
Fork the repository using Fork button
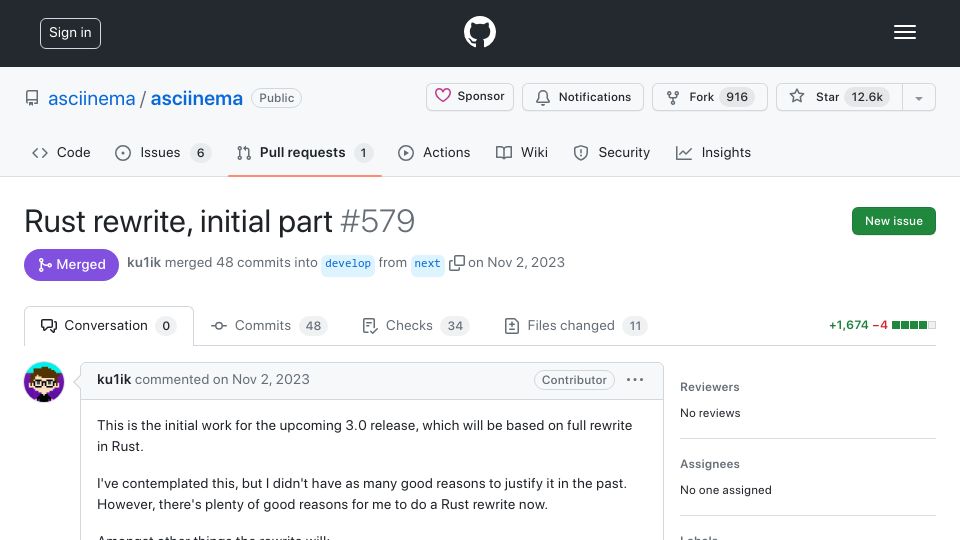[709, 97]
